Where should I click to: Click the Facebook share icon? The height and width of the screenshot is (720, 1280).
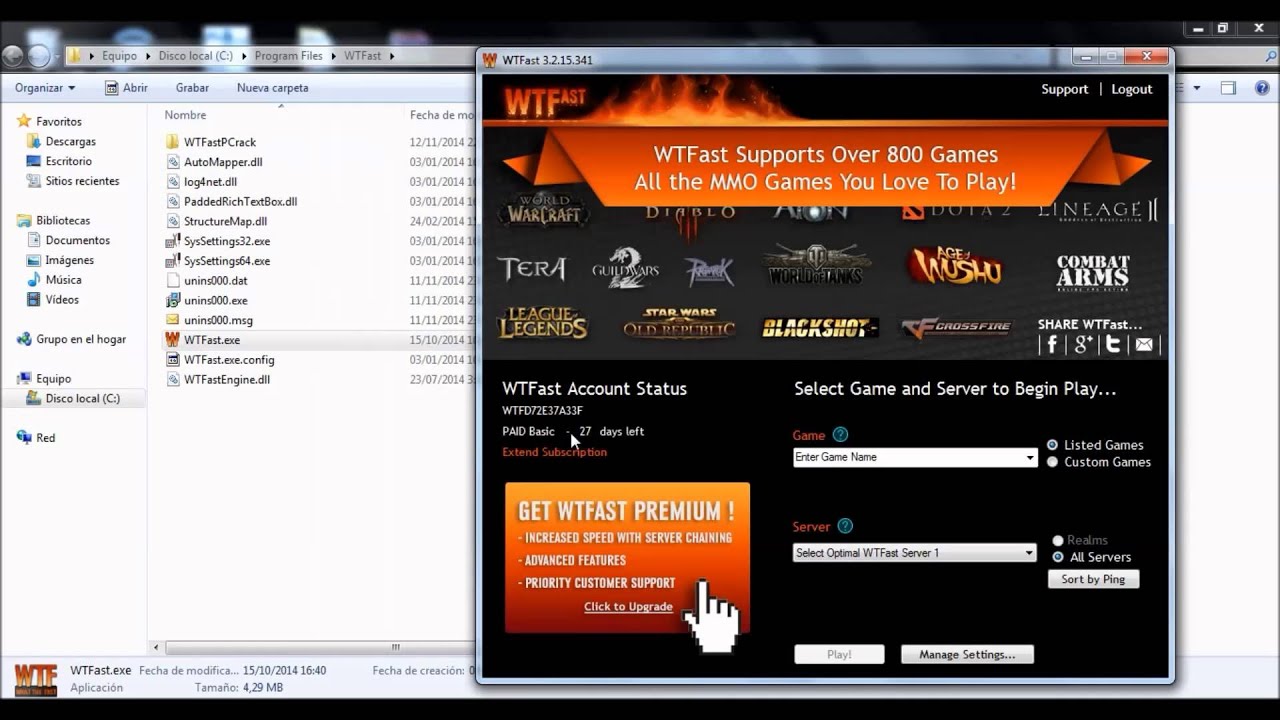pos(1052,345)
